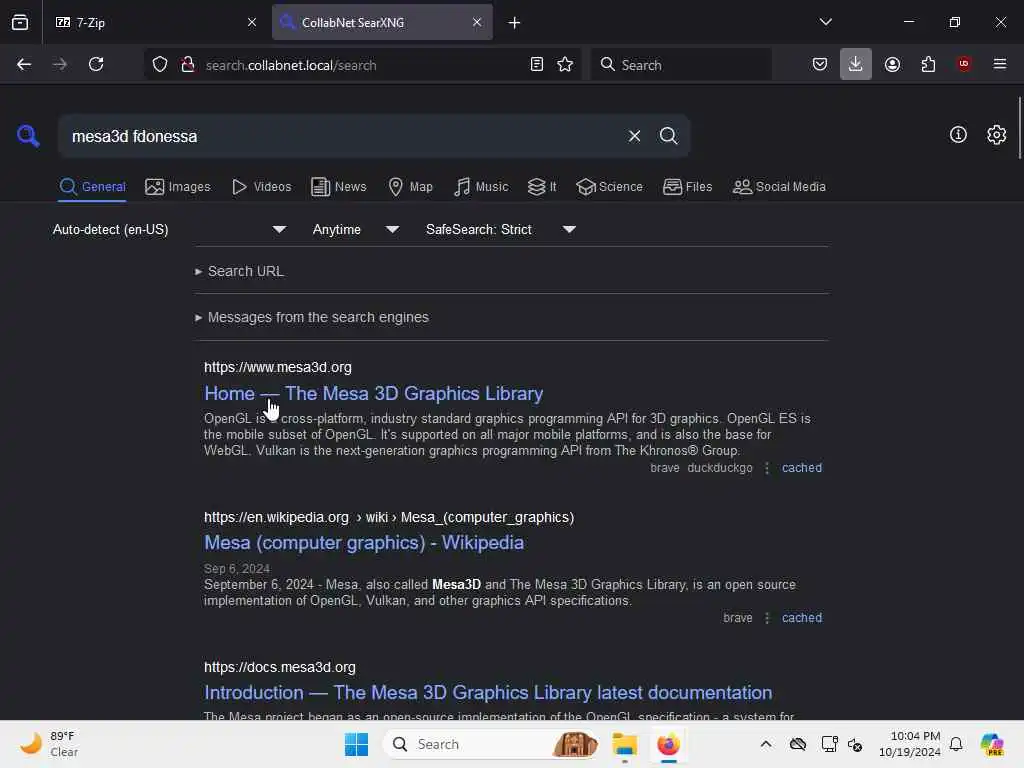
Task: Submit search with magnifier button
Action: pos(668,136)
